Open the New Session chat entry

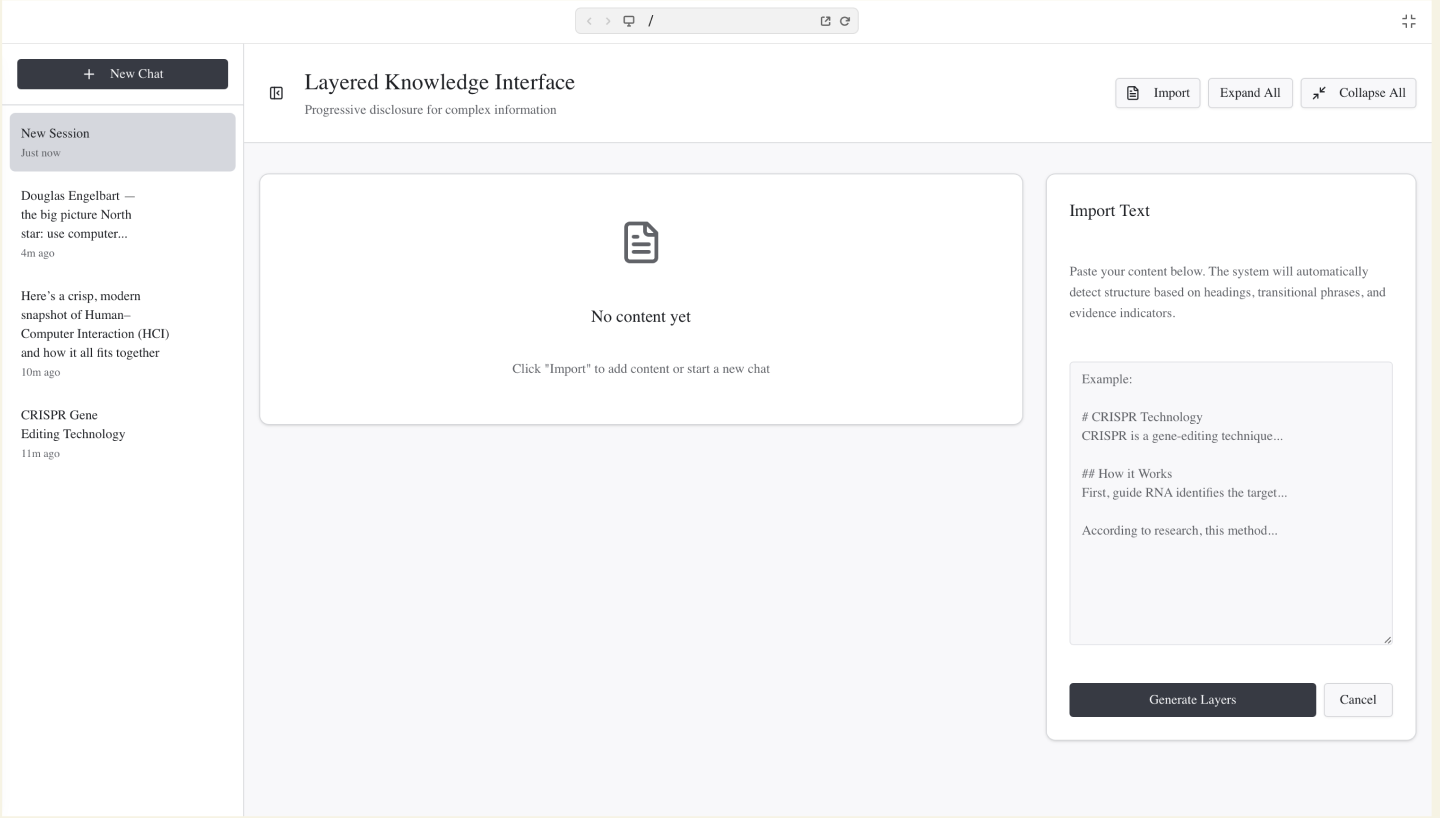[x=122, y=141]
